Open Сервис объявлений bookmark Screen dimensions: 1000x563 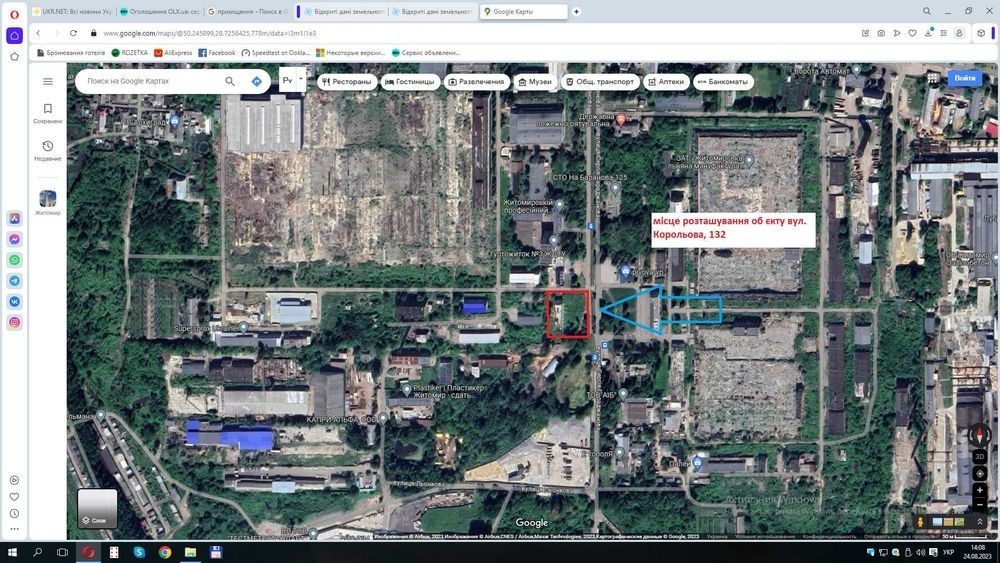coord(426,53)
